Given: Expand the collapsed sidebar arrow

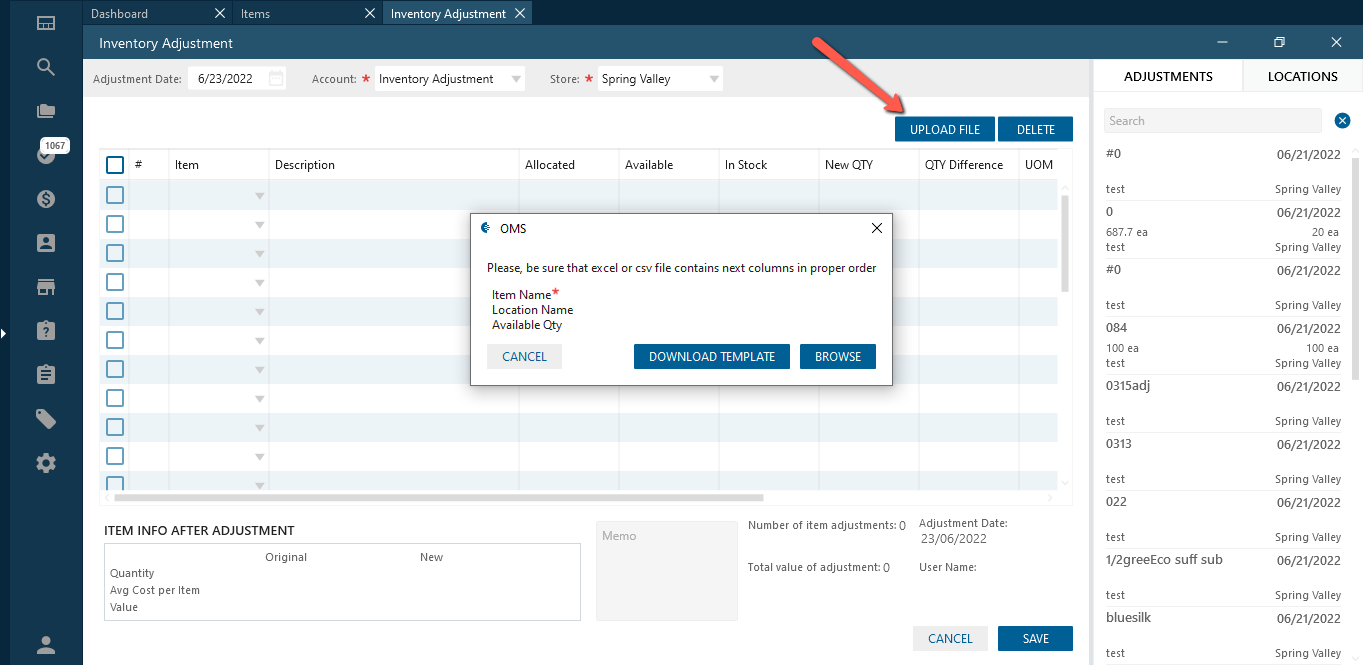Looking at the screenshot, I should (4, 333).
